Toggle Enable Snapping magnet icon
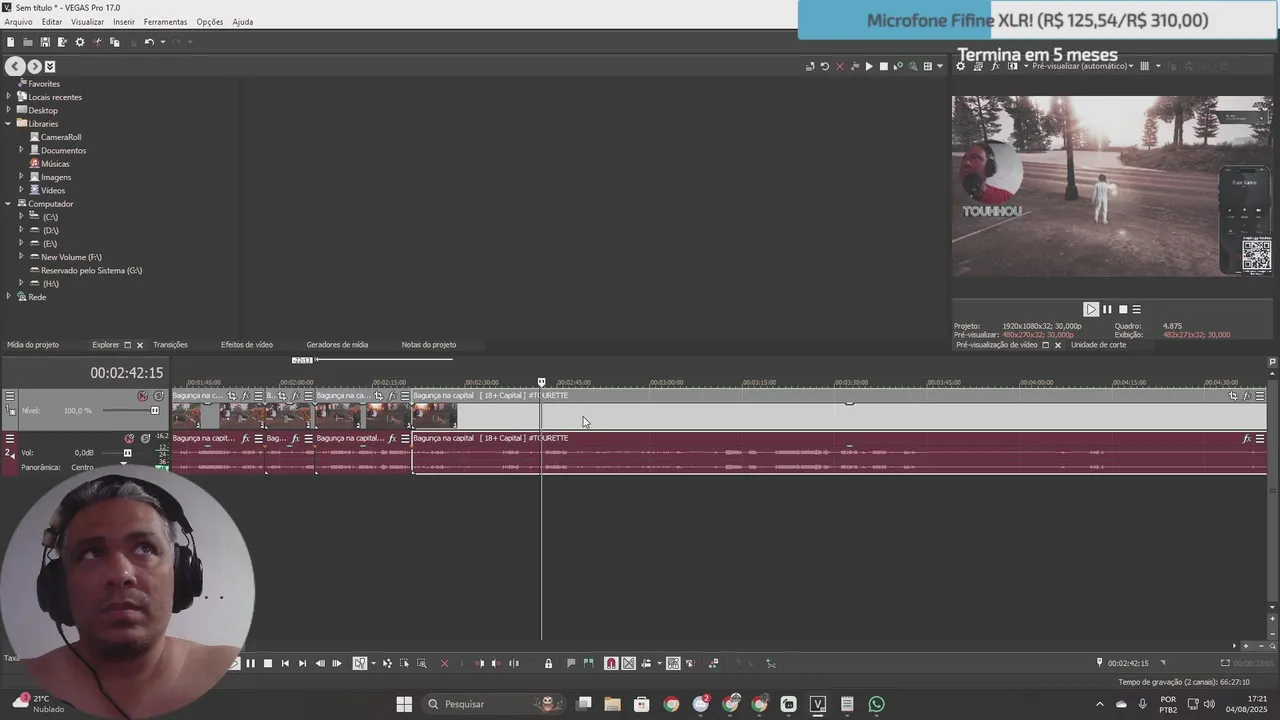The image size is (1280, 720). coord(611,663)
